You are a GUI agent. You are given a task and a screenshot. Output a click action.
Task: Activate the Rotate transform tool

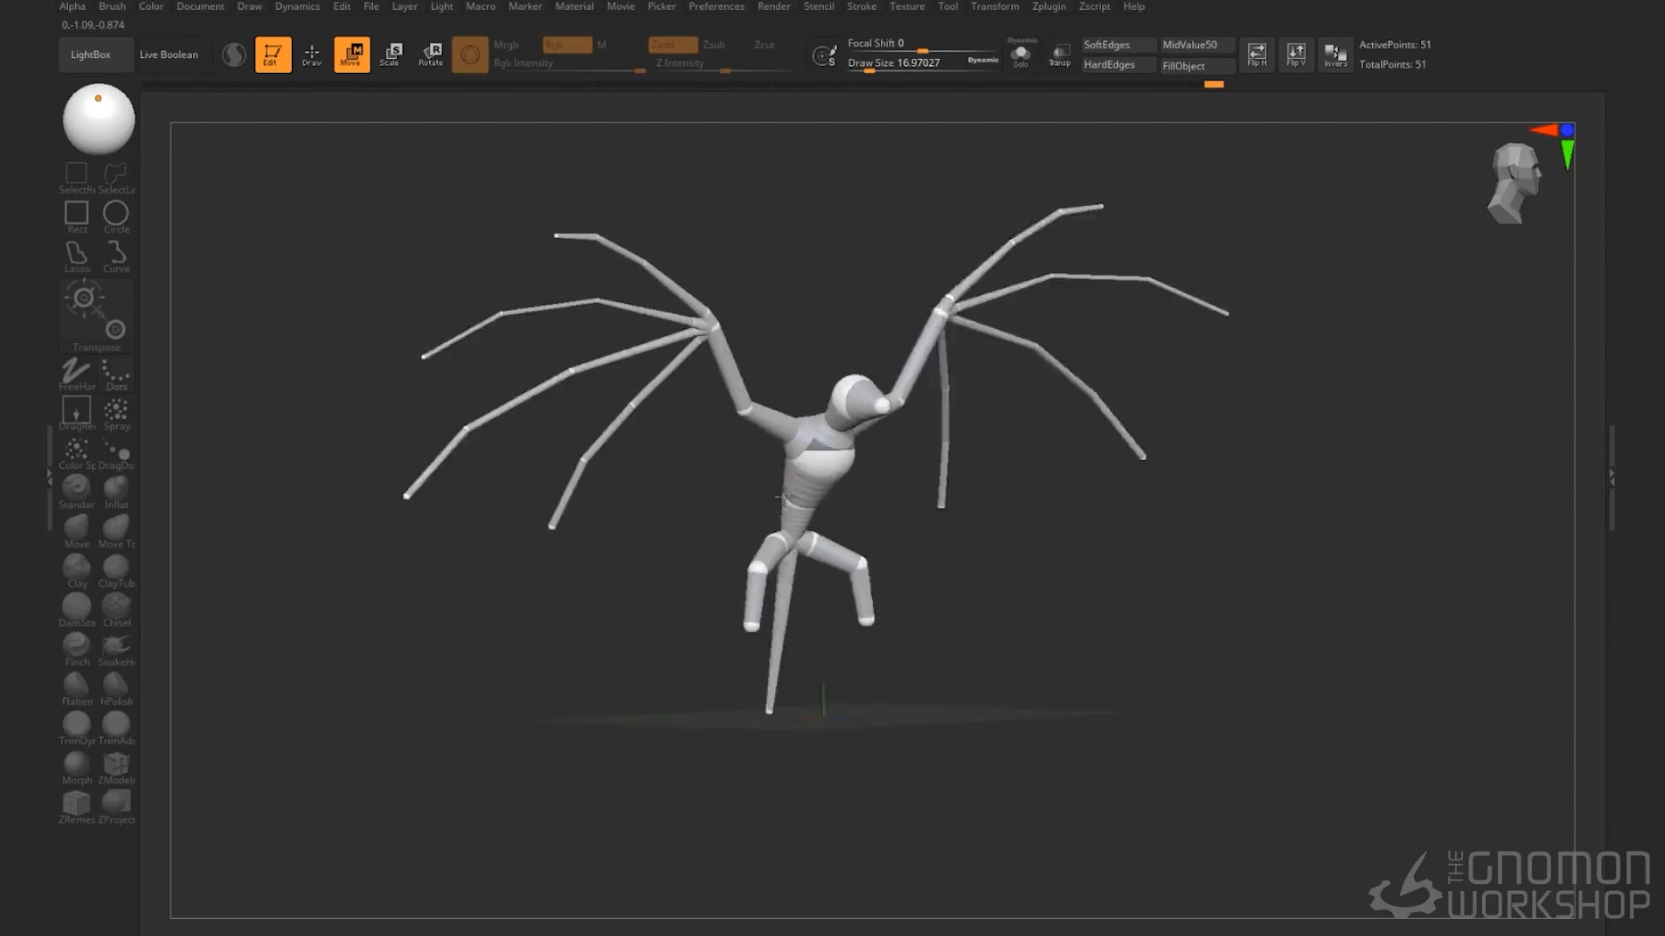(x=431, y=54)
